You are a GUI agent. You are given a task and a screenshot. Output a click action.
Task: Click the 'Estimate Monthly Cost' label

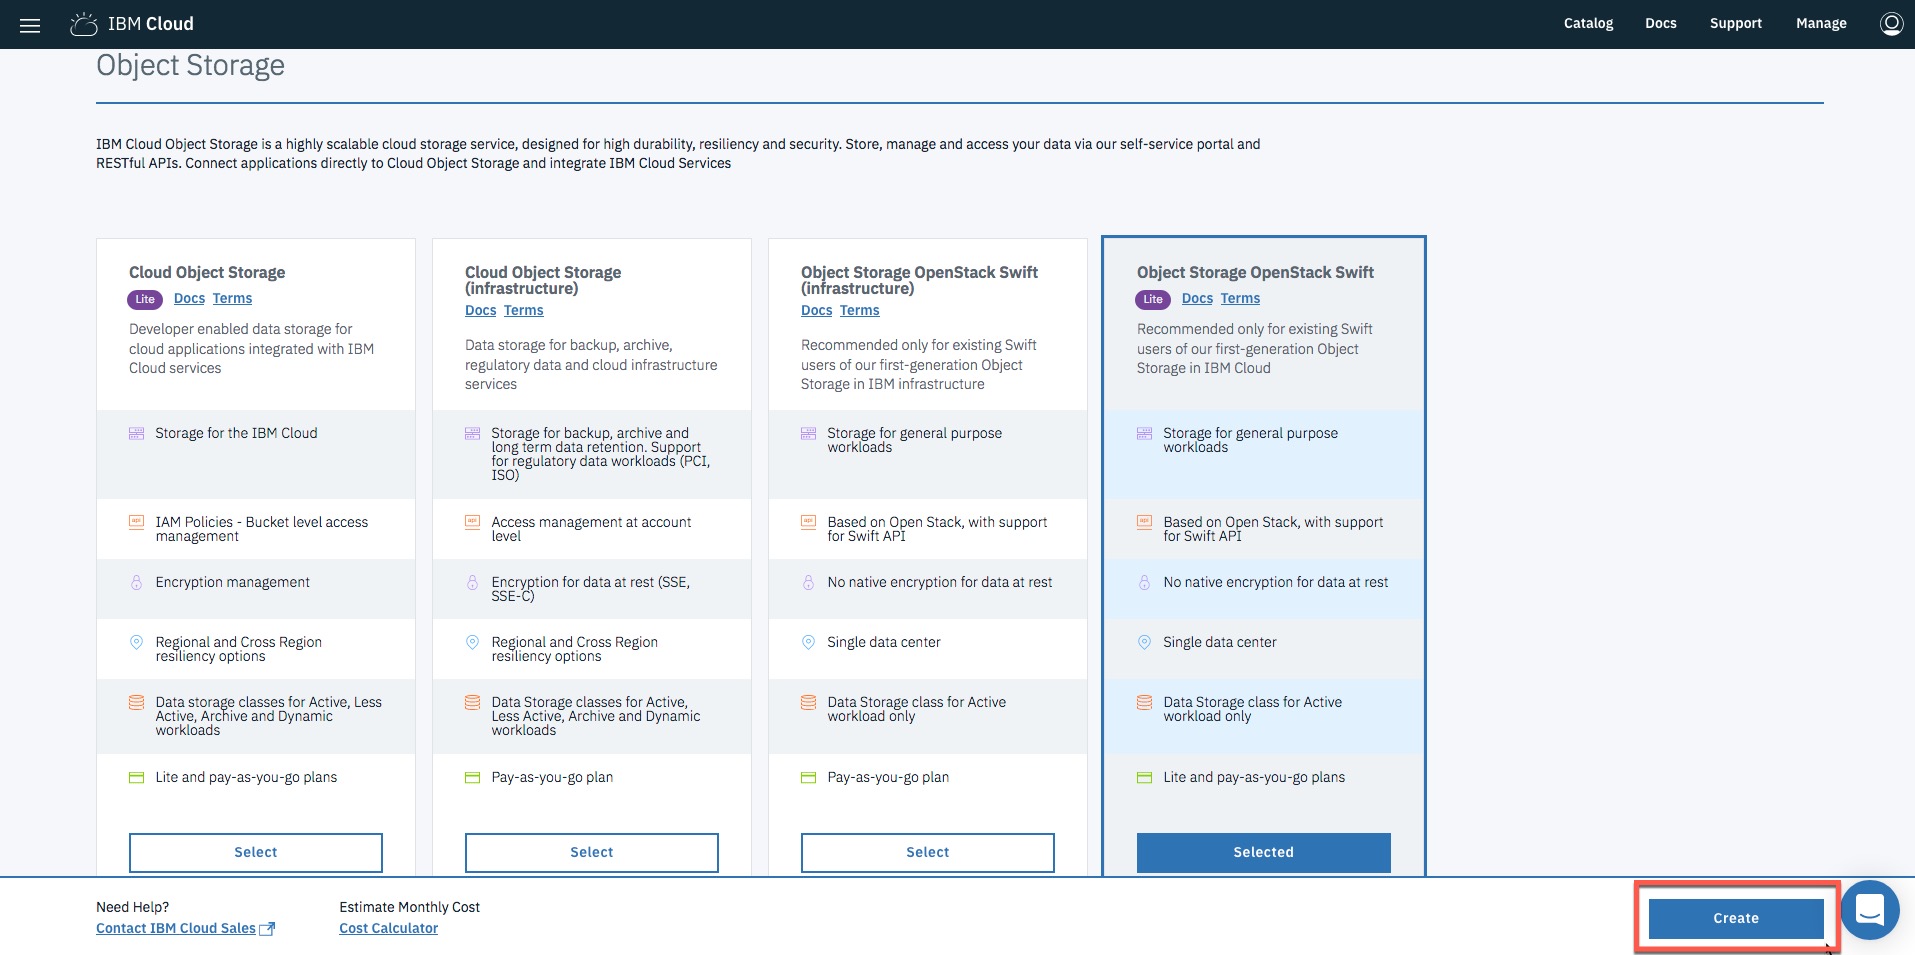[409, 907]
